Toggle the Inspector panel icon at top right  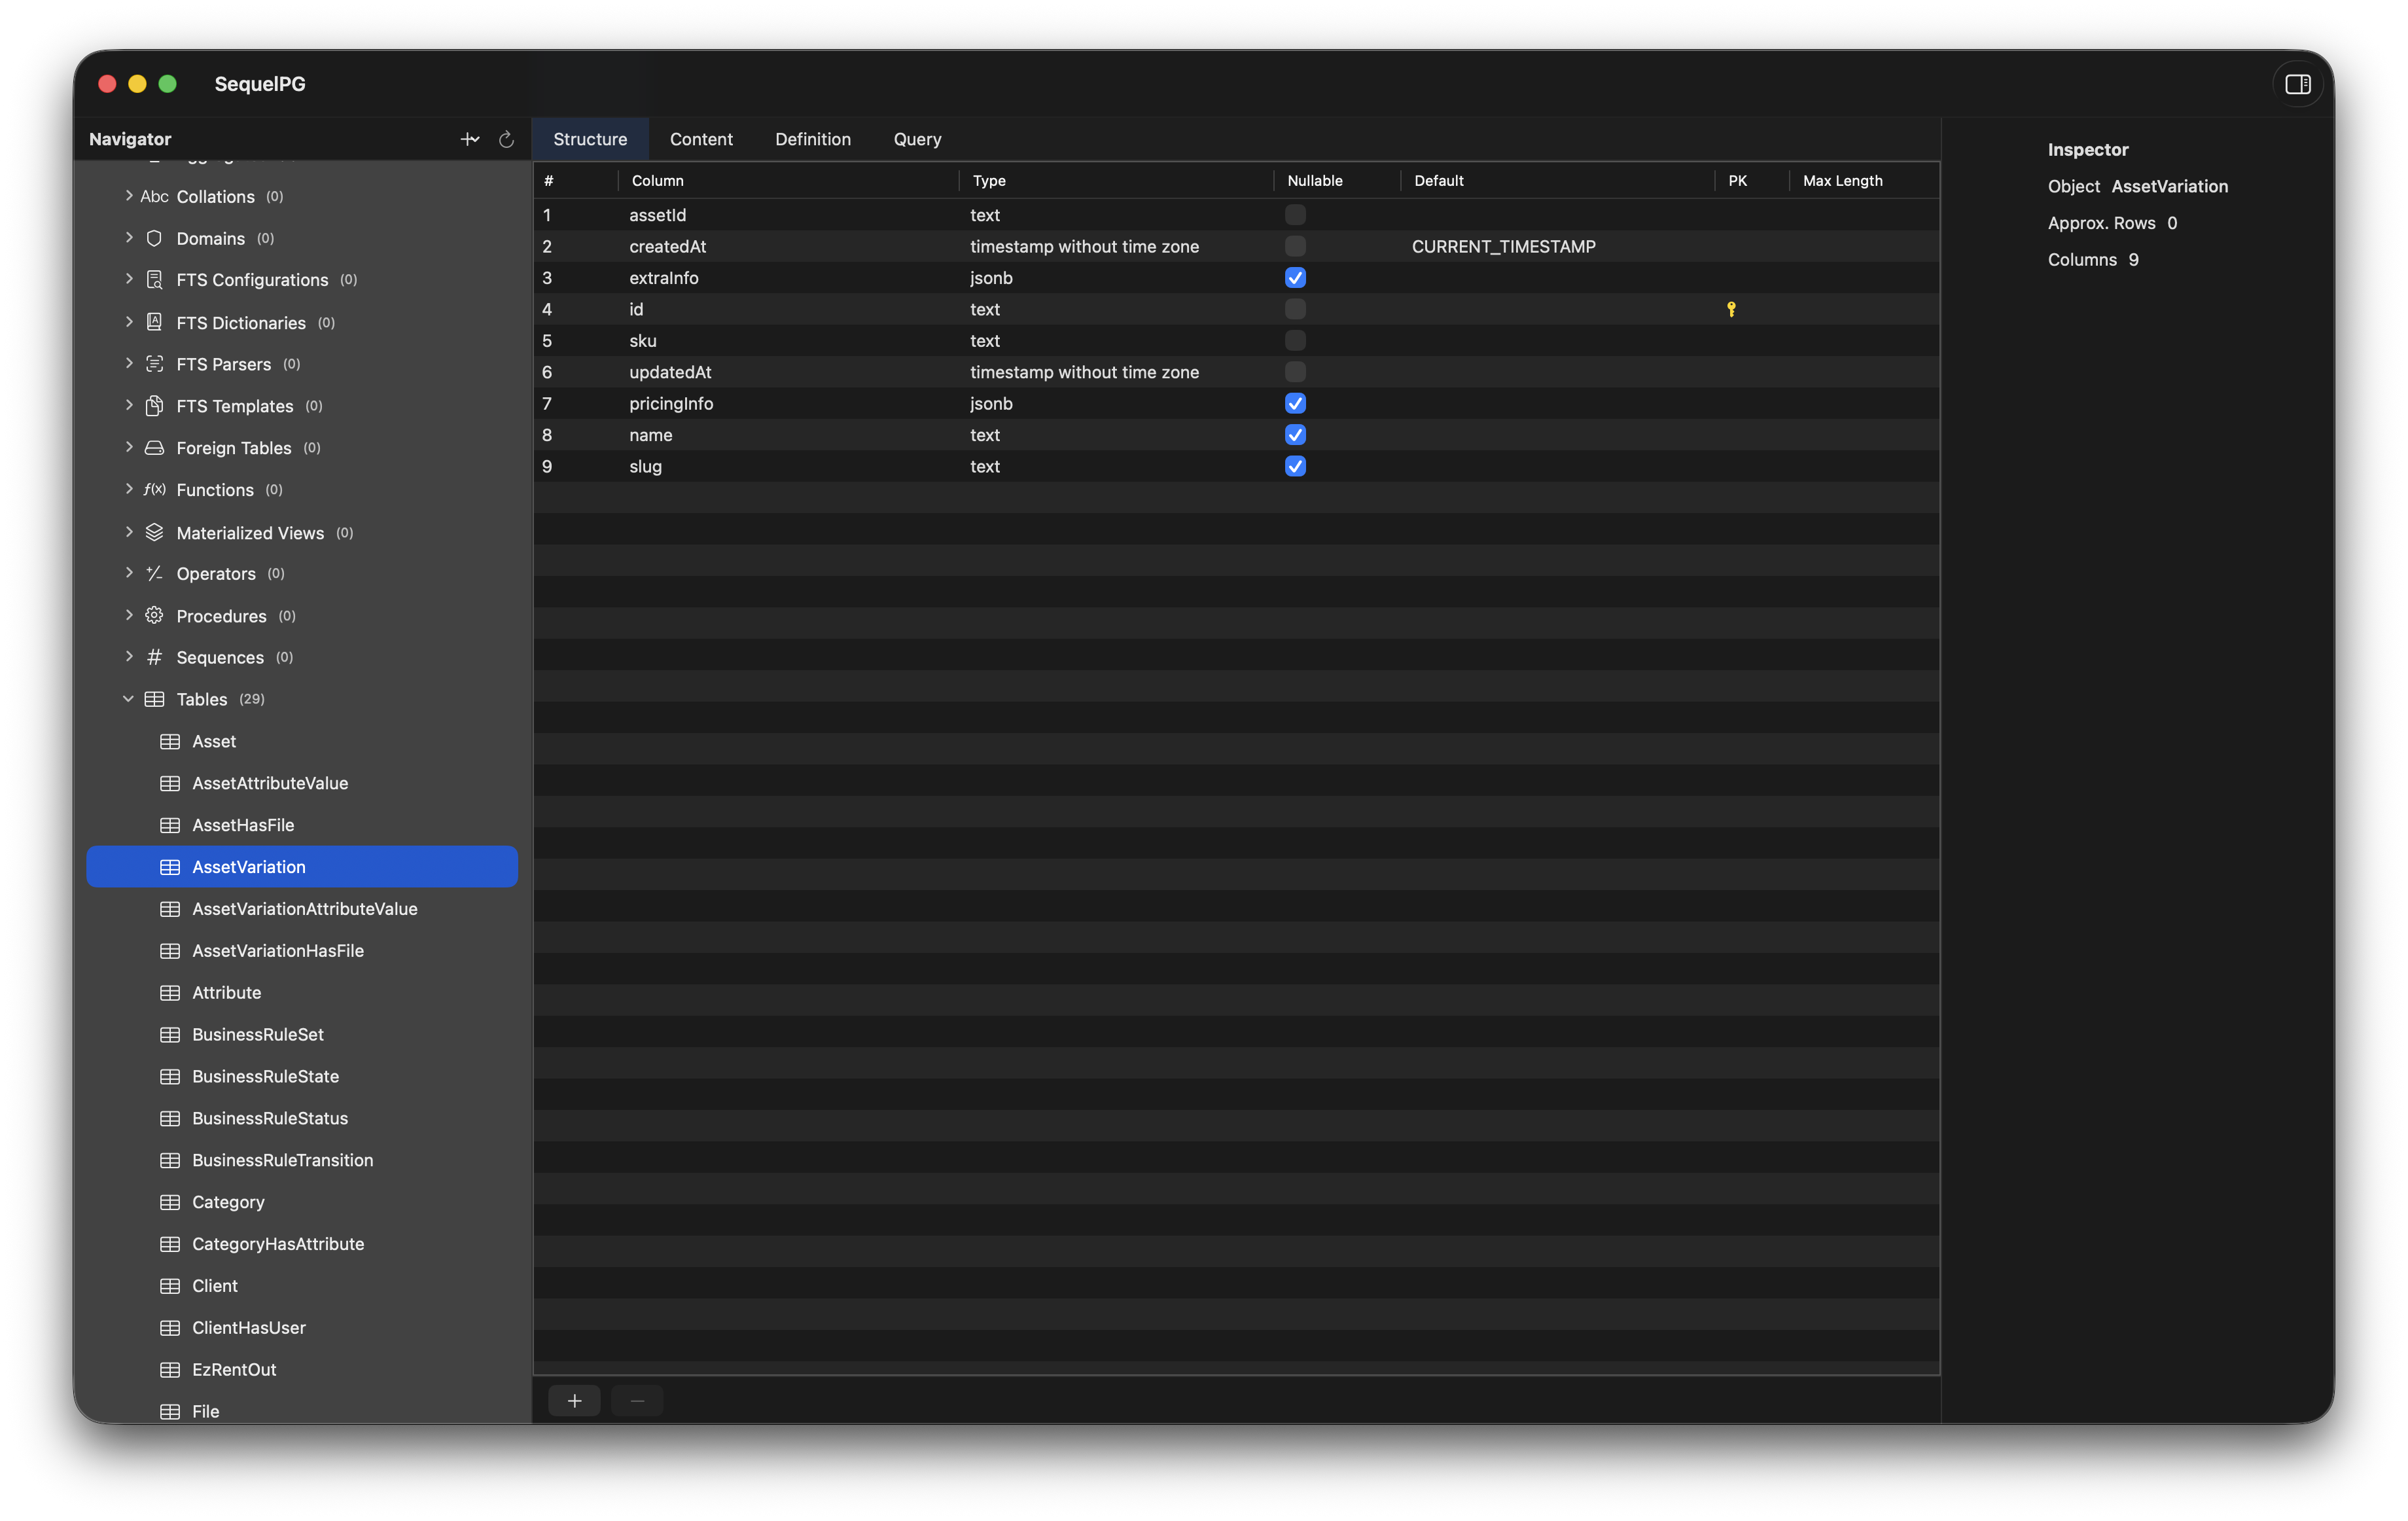pos(2297,84)
